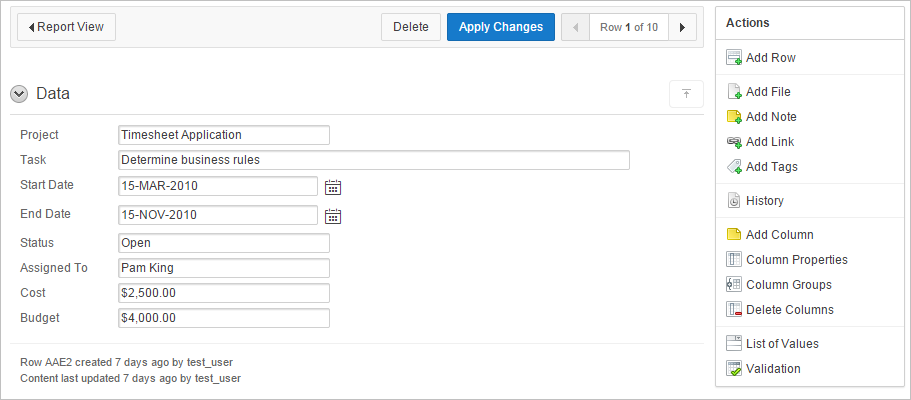This screenshot has height=400, width=911.
Task: Click the scroll-to-top button in Data header
Action: click(x=686, y=94)
